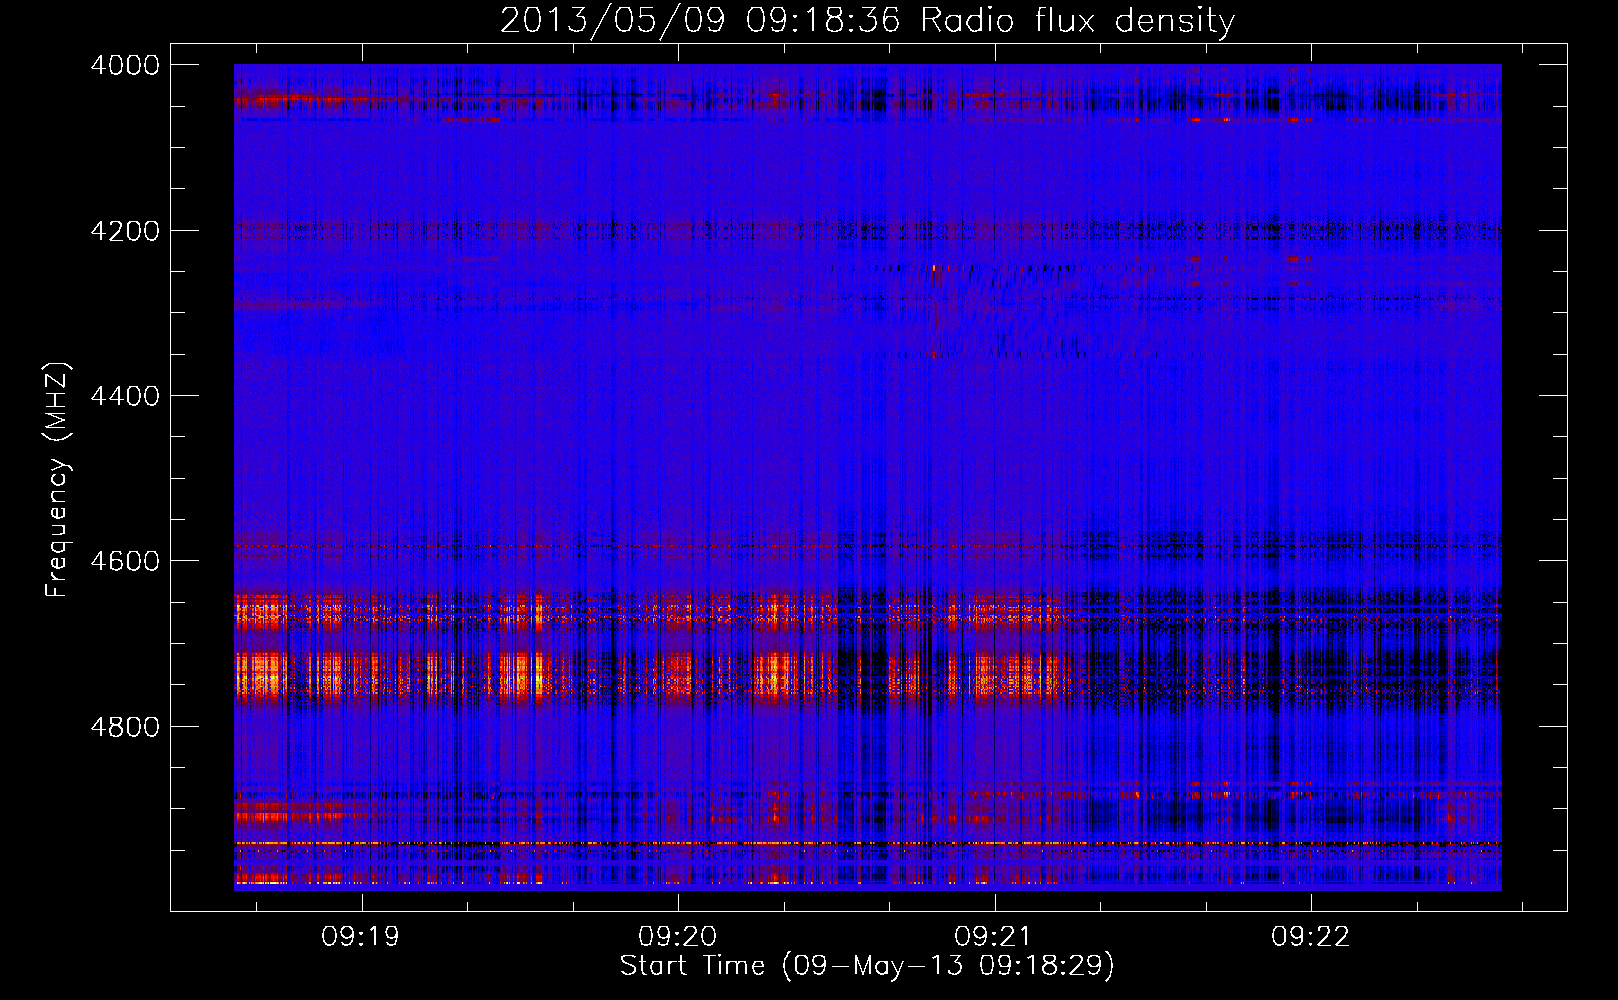Click the 09:21 time tick label
The width and height of the screenshot is (1618, 1000).
click(x=994, y=937)
